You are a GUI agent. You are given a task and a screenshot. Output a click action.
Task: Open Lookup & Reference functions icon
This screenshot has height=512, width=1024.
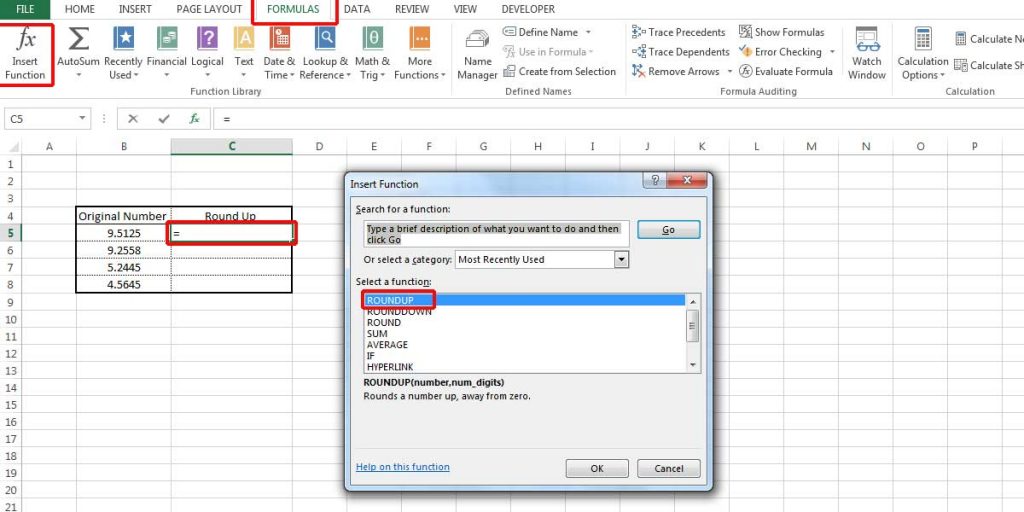coord(325,39)
